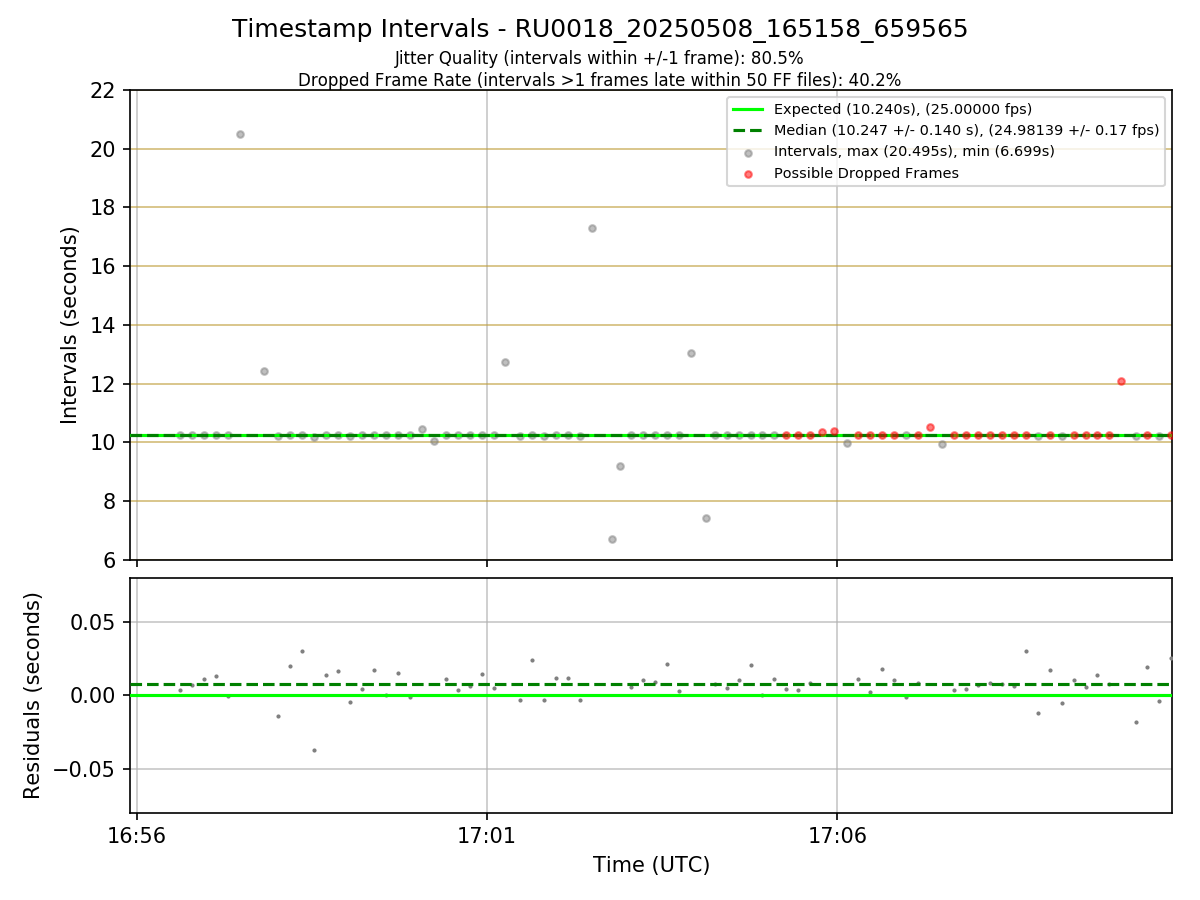Screen dimensions: 1200x900
Task: Click the red dropped-frame point near 10.5 seconds
Action: pos(930,427)
